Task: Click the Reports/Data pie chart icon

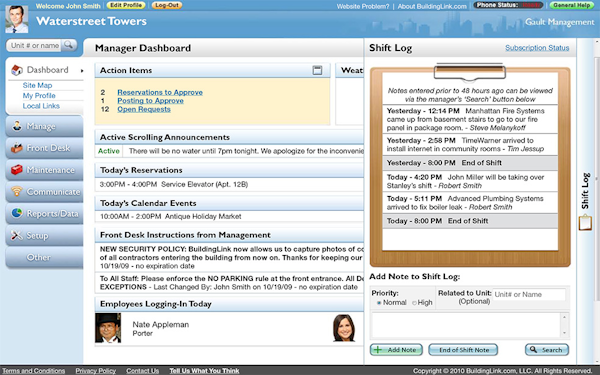Action: point(16,213)
